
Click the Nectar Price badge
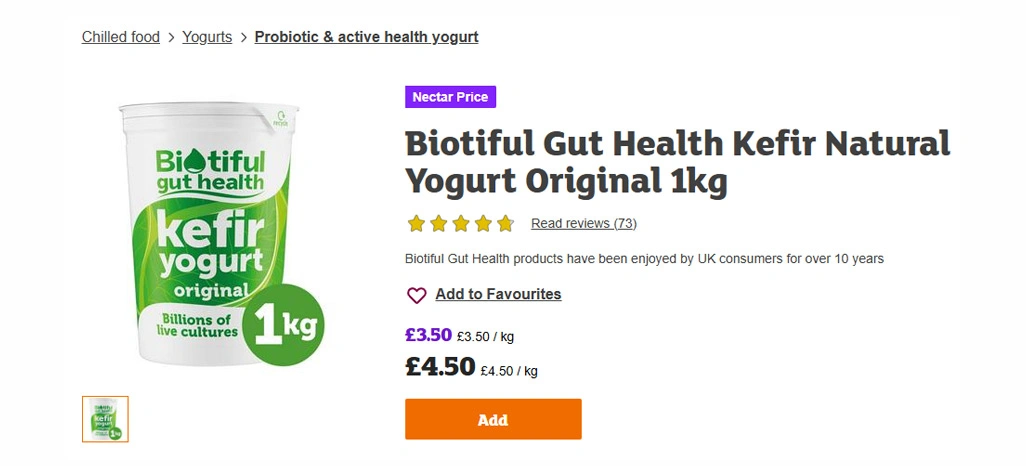coord(450,97)
